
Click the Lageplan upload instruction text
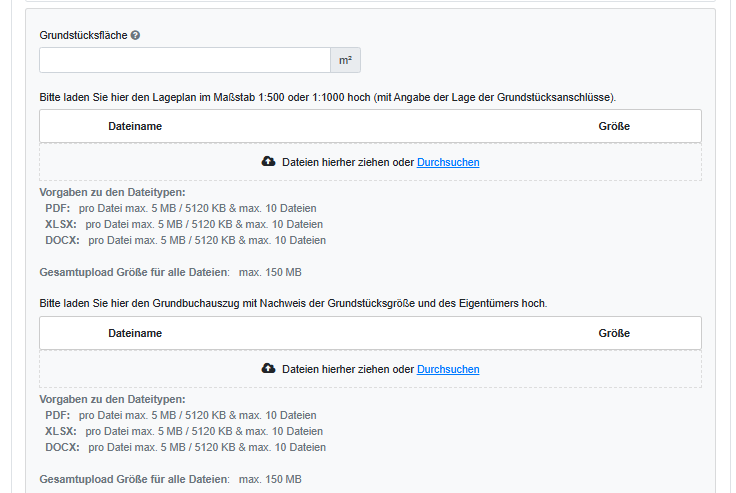pos(327,97)
